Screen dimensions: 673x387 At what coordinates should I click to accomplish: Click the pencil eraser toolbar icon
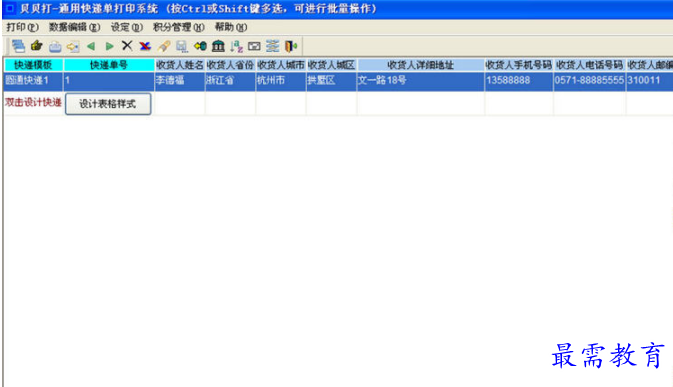pos(164,46)
